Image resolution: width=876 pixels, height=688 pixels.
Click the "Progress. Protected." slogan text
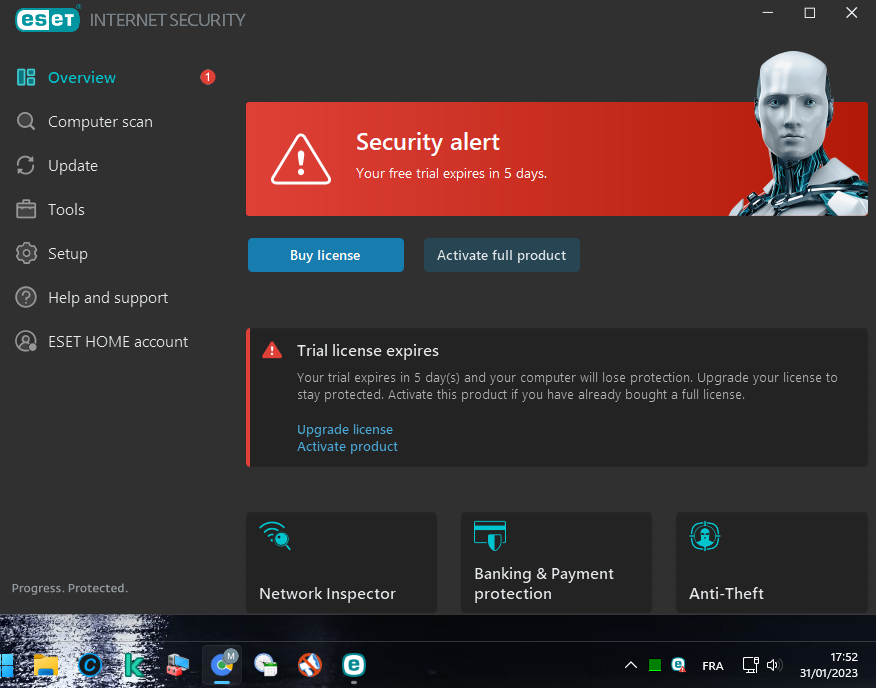pyautogui.click(x=70, y=588)
